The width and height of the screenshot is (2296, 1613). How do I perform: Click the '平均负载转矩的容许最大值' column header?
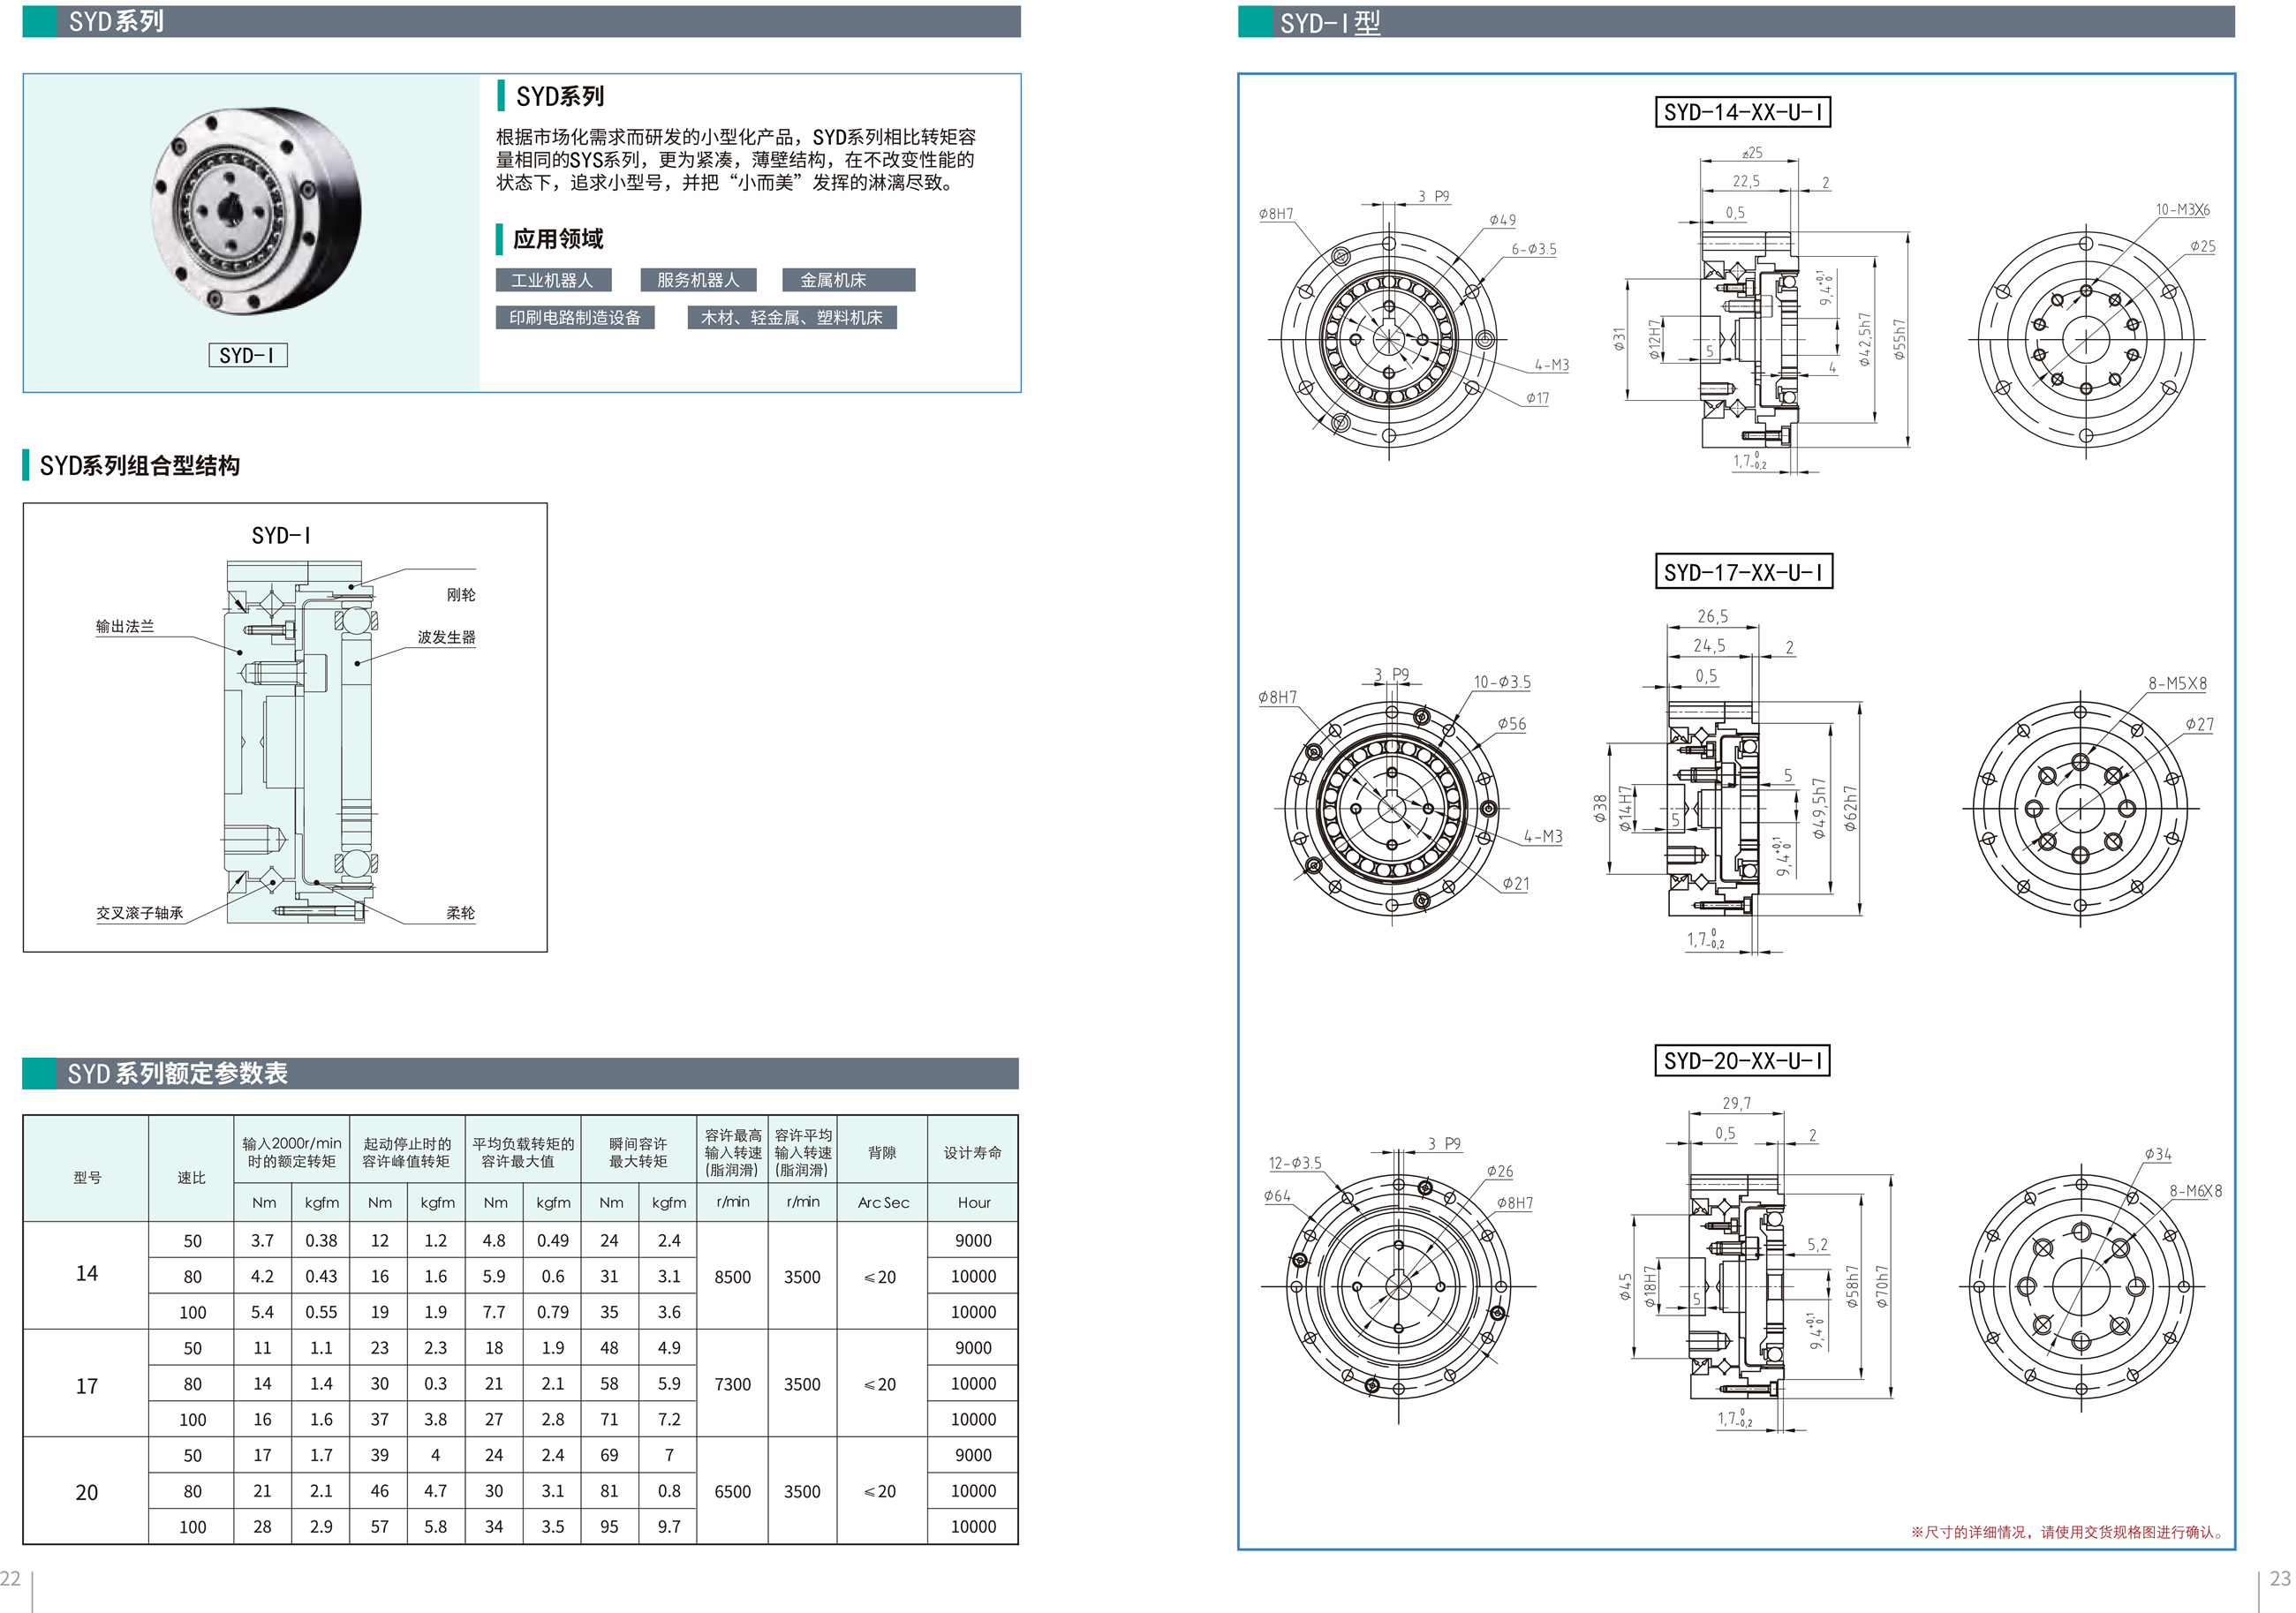[523, 1152]
